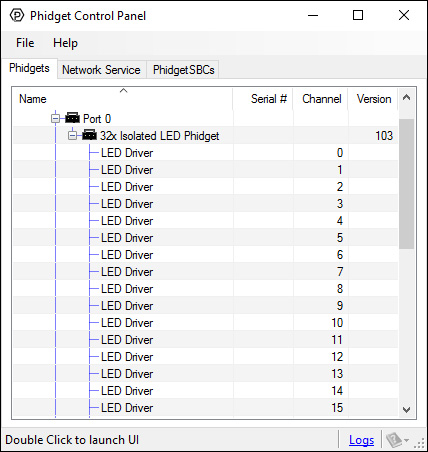Select LED Driver channel 14 row
Viewport: 428px width, 452px height.
coord(206,391)
